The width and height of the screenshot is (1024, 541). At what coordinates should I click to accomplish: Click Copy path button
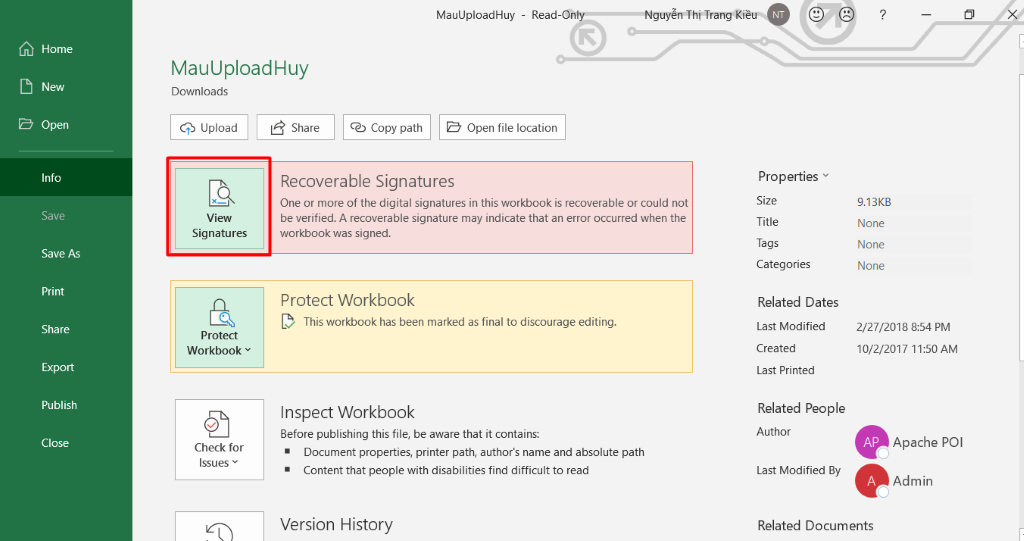pyautogui.click(x=387, y=128)
